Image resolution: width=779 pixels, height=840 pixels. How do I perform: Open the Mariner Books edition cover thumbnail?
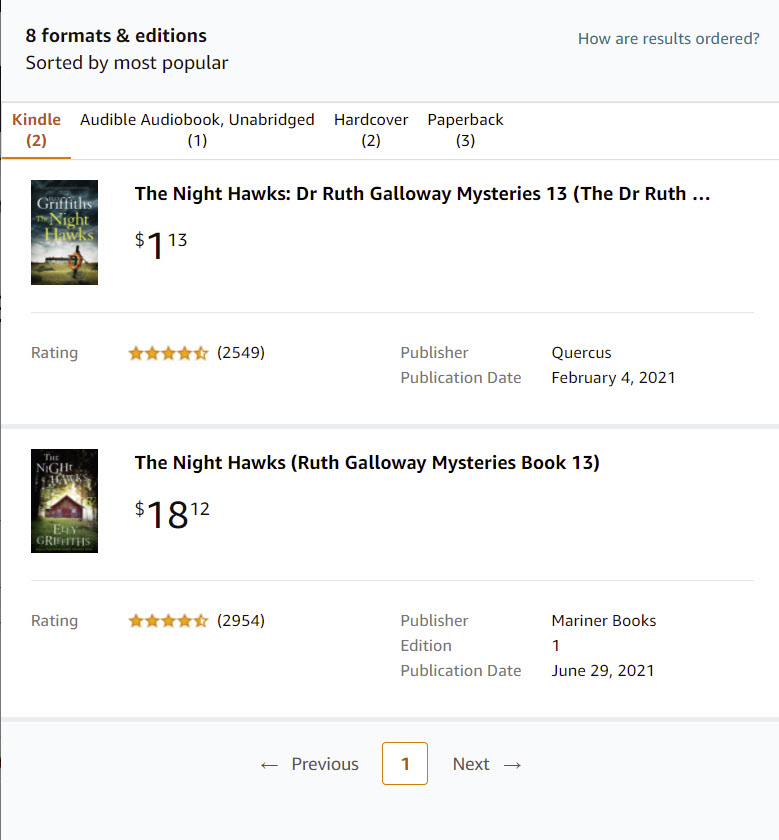tap(64, 501)
